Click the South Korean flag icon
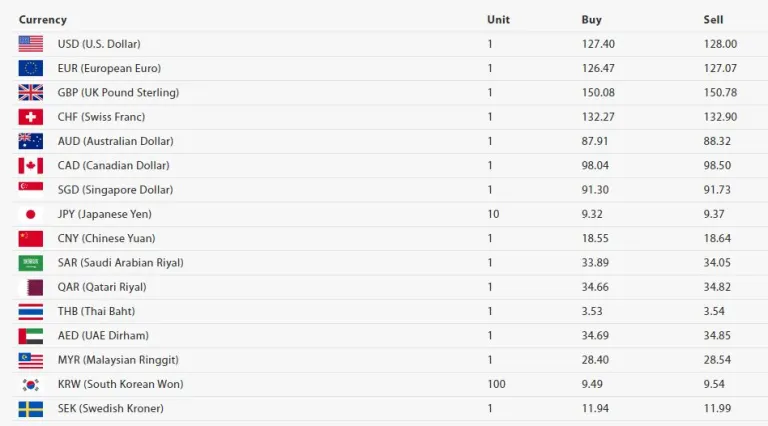Viewport: 768px width, 426px height. coord(31,384)
